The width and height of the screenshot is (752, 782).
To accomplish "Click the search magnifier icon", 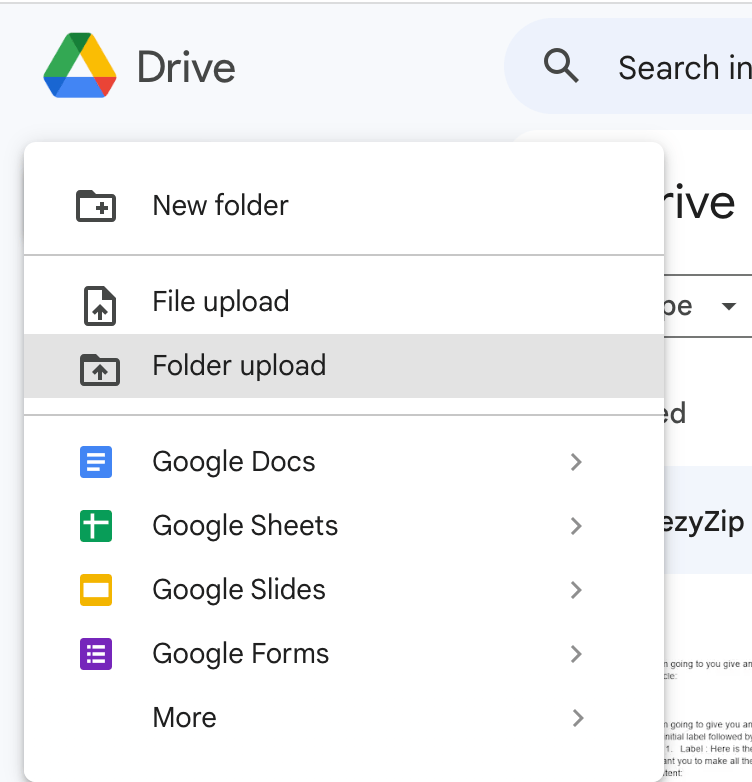I will 561,66.
